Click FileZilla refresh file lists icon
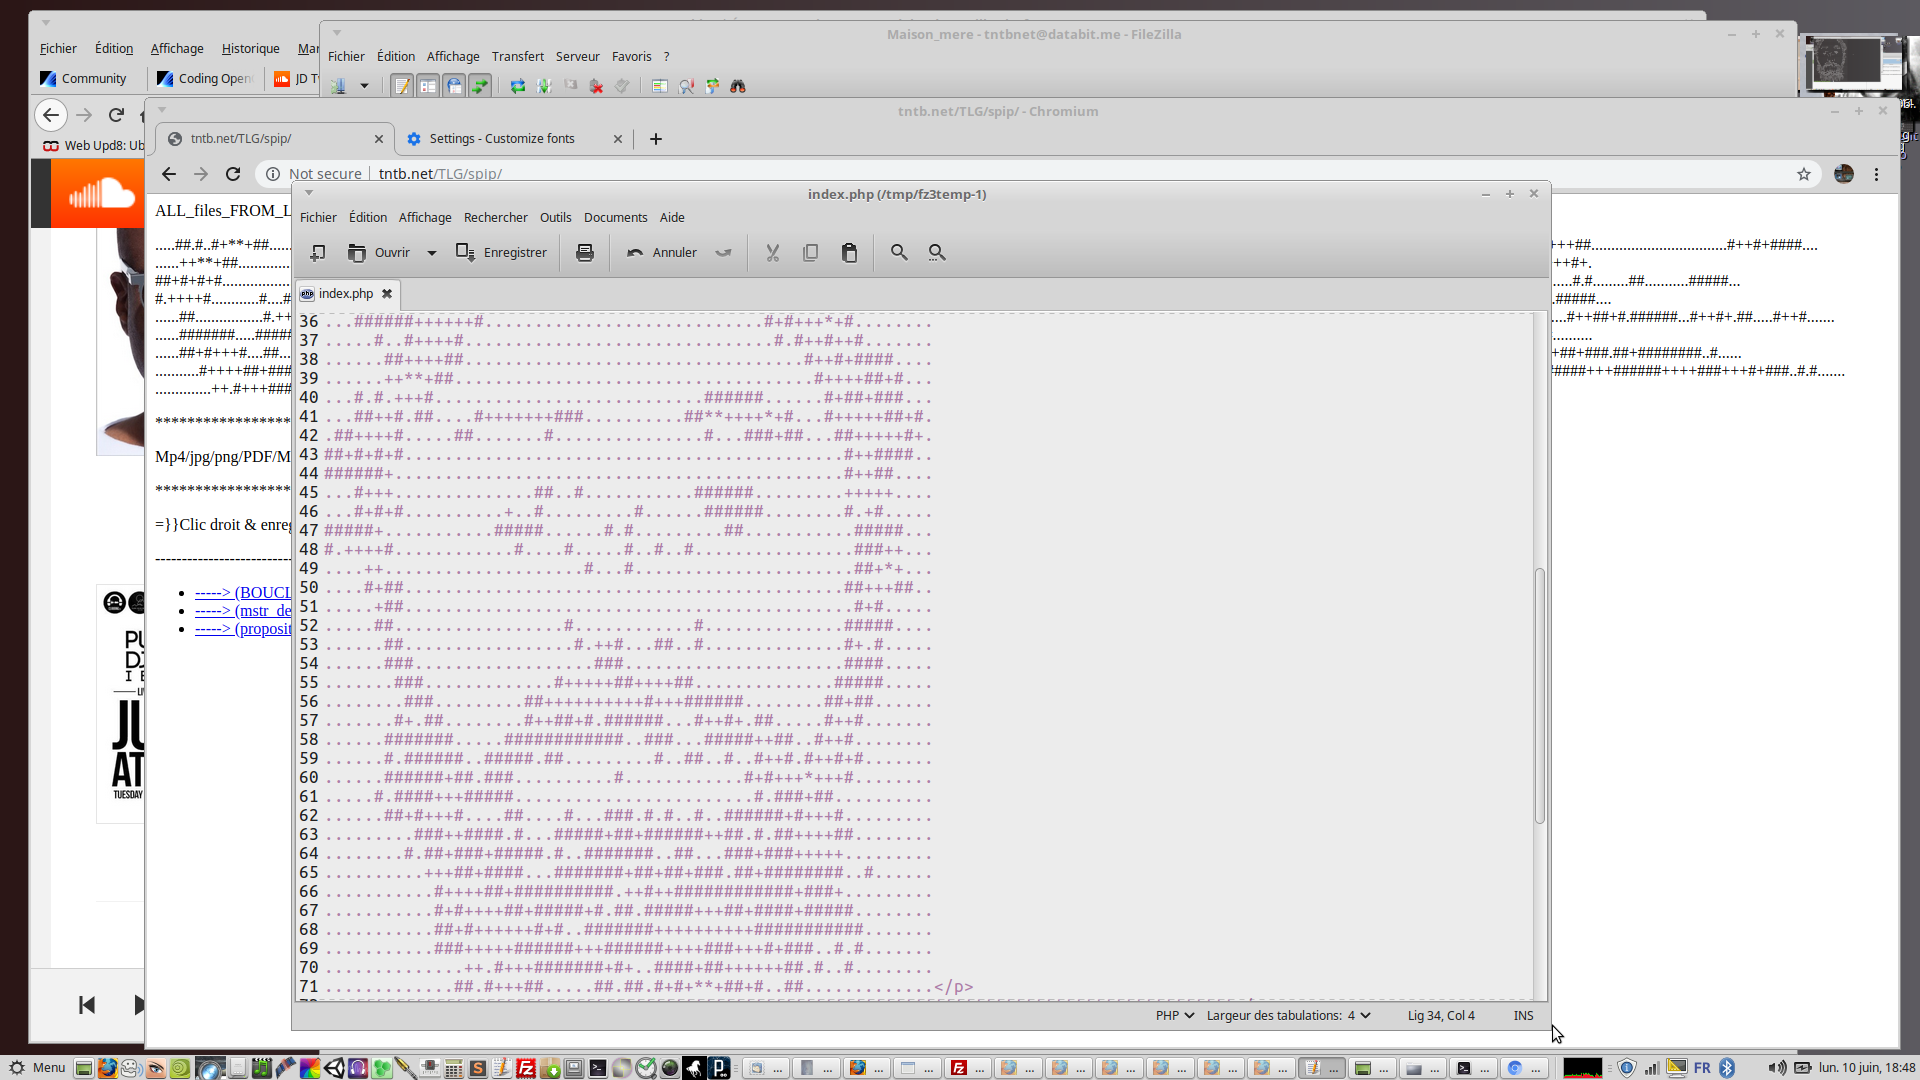1920x1080 pixels. coord(518,86)
